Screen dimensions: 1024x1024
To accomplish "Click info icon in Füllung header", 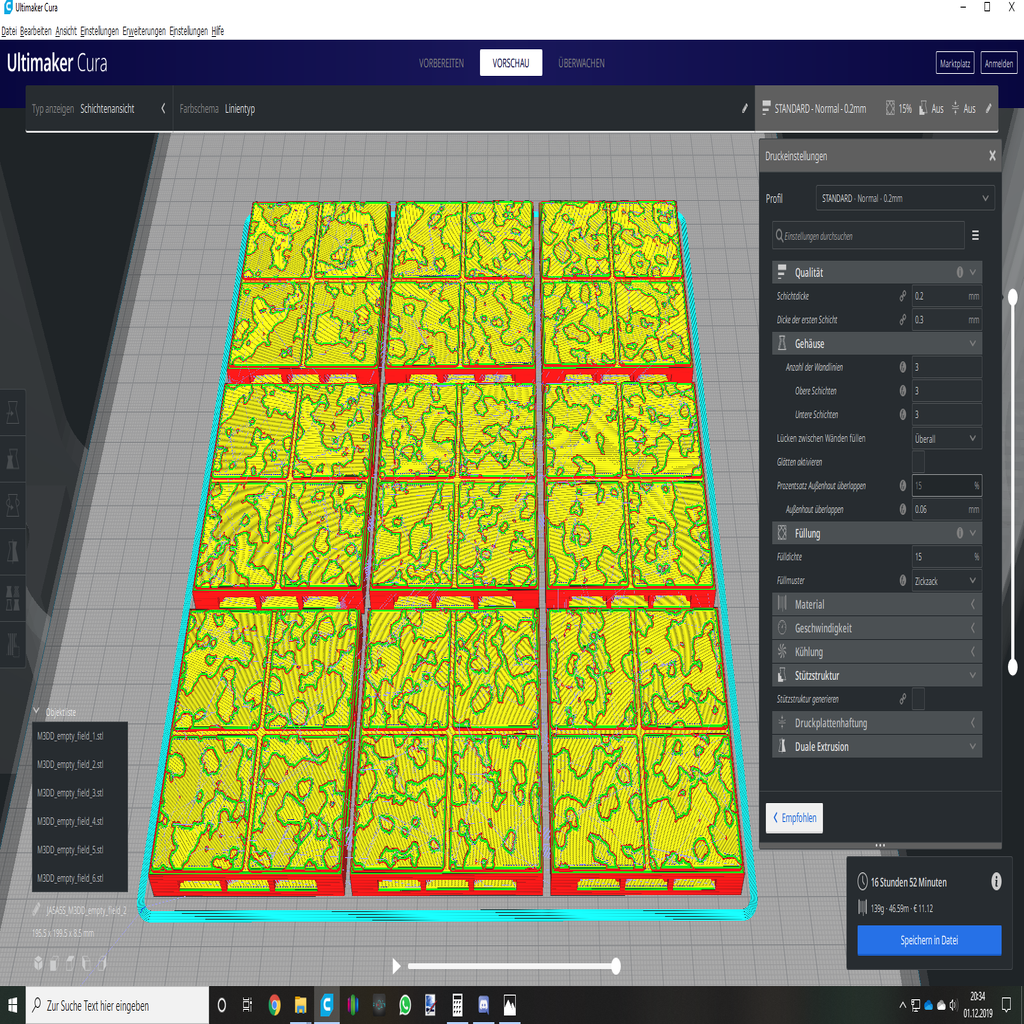I will click(x=959, y=533).
